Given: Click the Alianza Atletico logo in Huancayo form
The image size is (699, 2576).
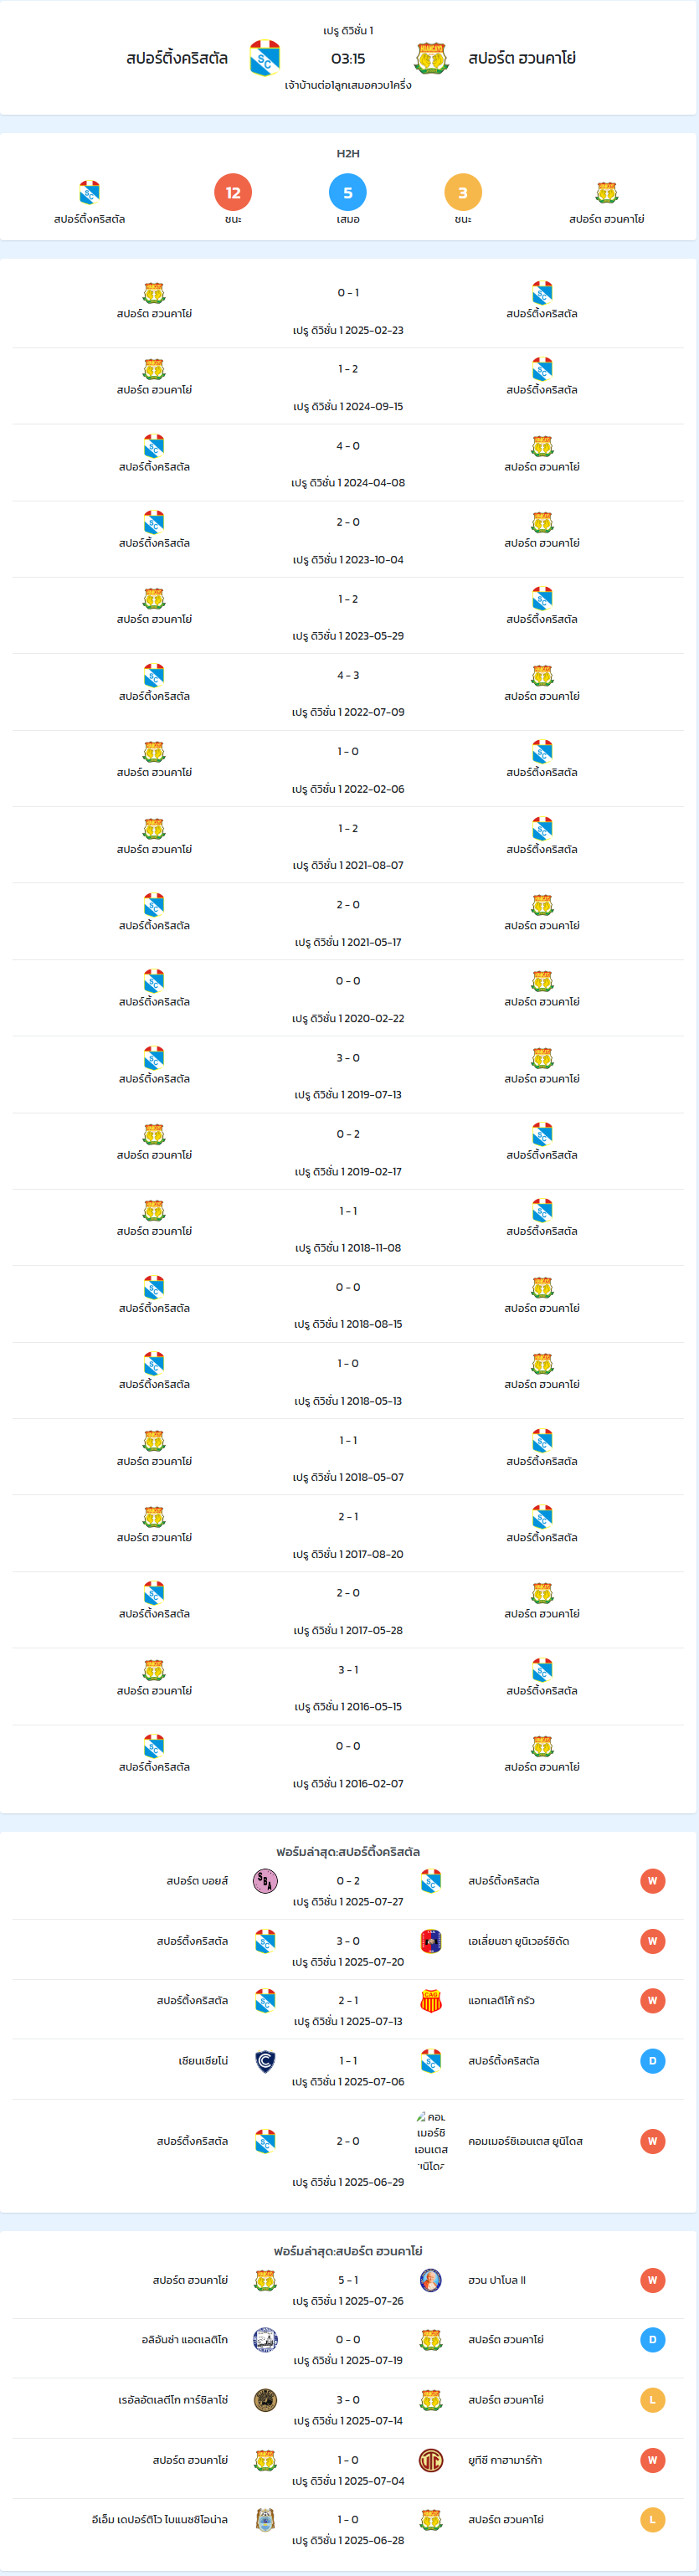Looking at the screenshot, I should (265, 2340).
